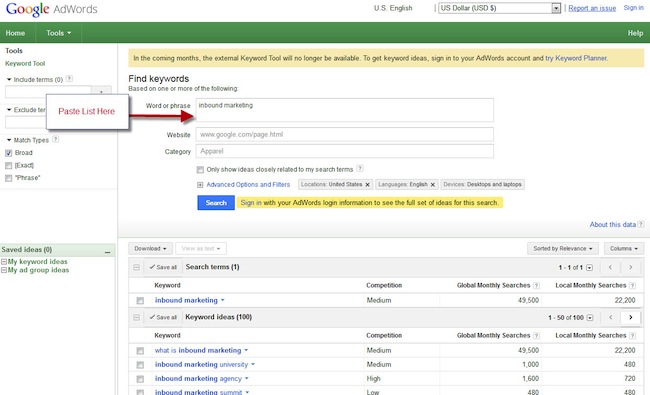The image size is (650, 395).
Task: Expand My ad group ideas tree node
Action: coord(4,270)
